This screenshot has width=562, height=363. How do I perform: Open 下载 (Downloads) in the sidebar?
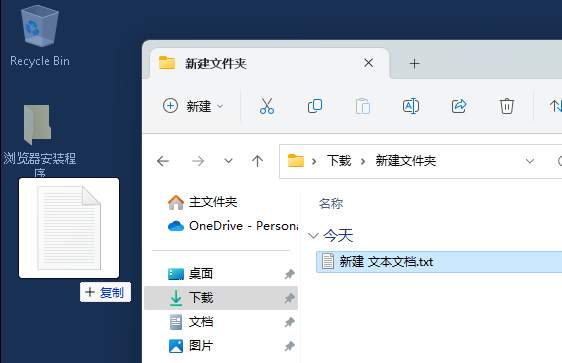[221, 298]
